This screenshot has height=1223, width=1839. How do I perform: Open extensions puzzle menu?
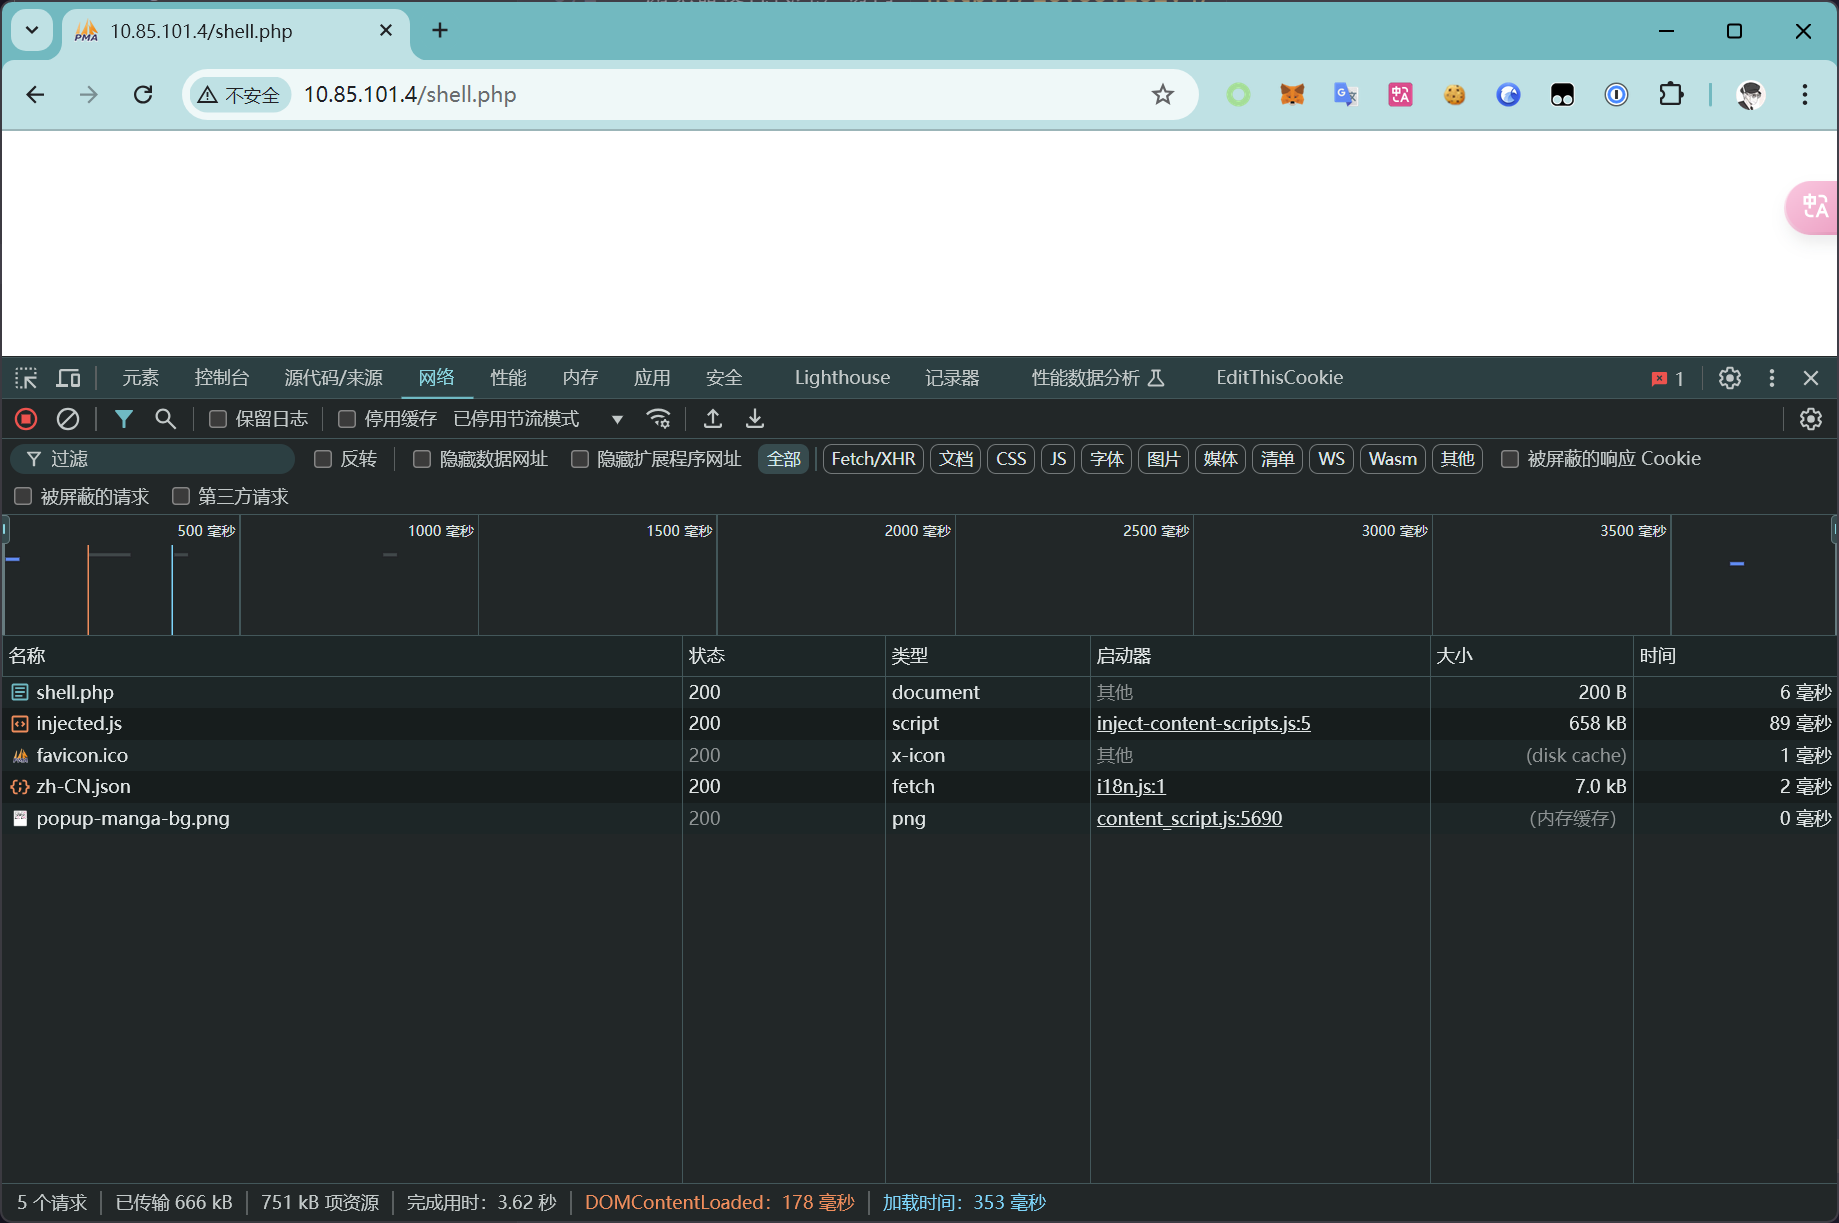(1671, 94)
